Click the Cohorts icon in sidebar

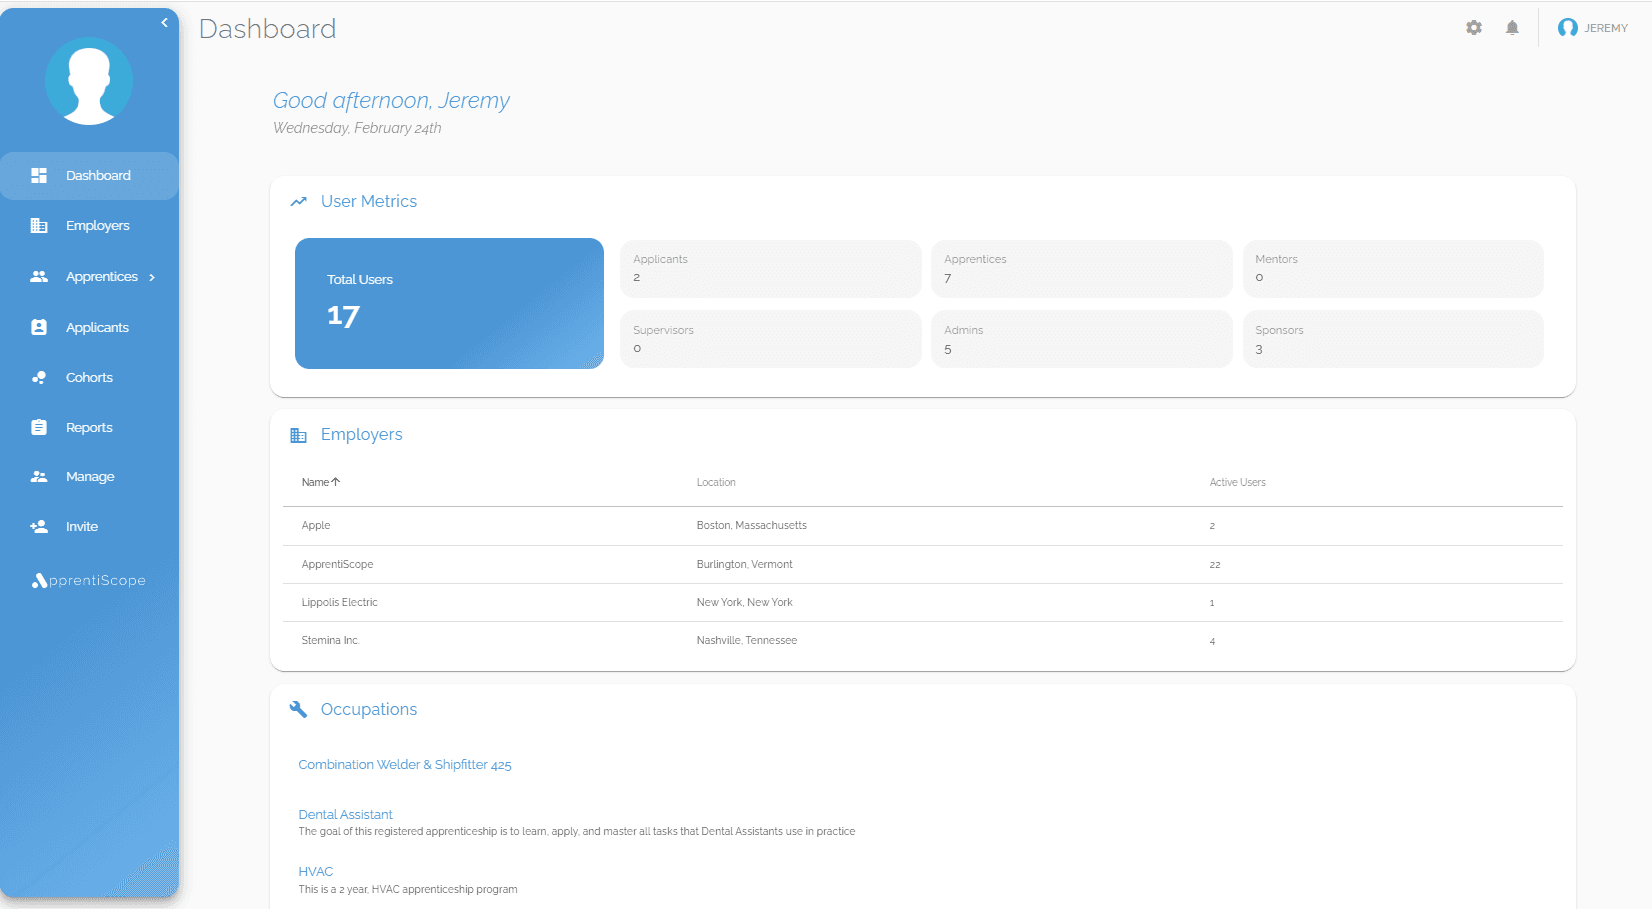pos(39,377)
